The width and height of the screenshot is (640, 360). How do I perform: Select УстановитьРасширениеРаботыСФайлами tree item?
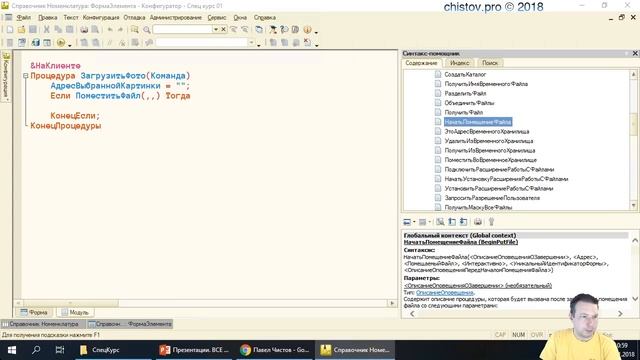pos(498,189)
